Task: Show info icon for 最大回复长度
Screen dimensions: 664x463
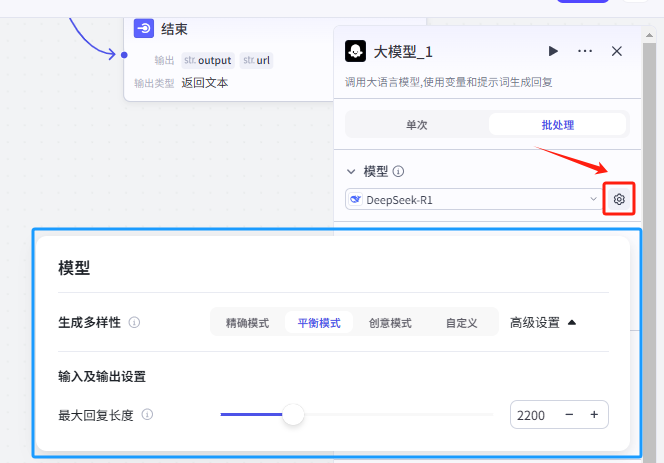Action: [147, 415]
